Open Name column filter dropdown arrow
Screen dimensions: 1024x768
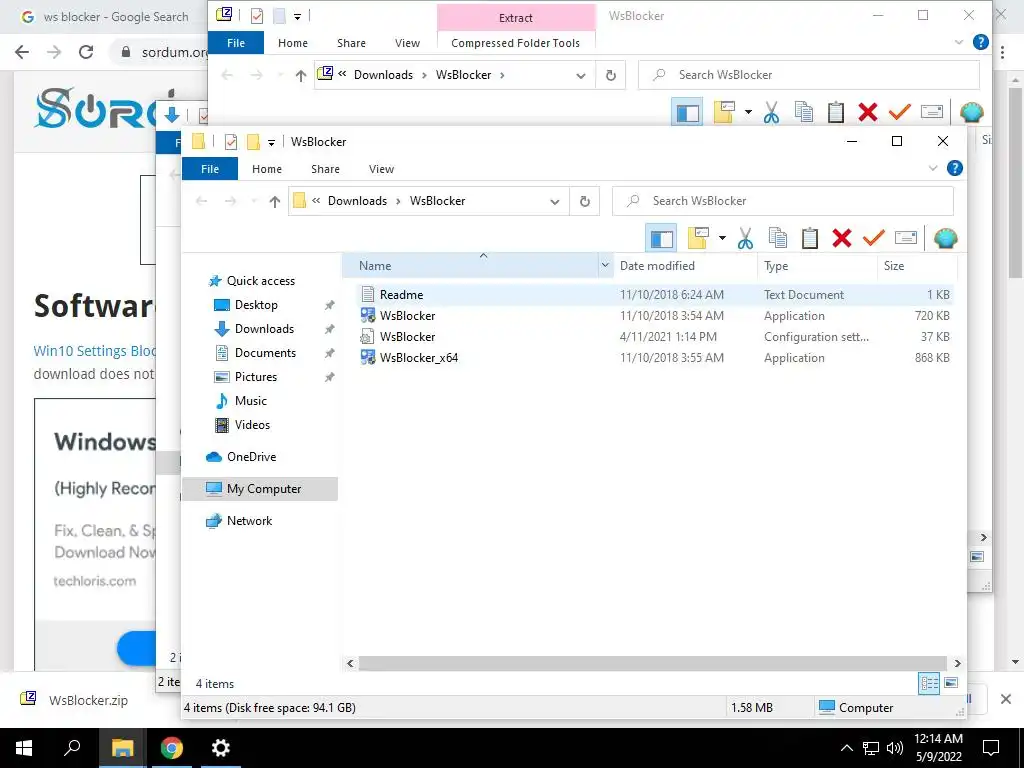605,265
